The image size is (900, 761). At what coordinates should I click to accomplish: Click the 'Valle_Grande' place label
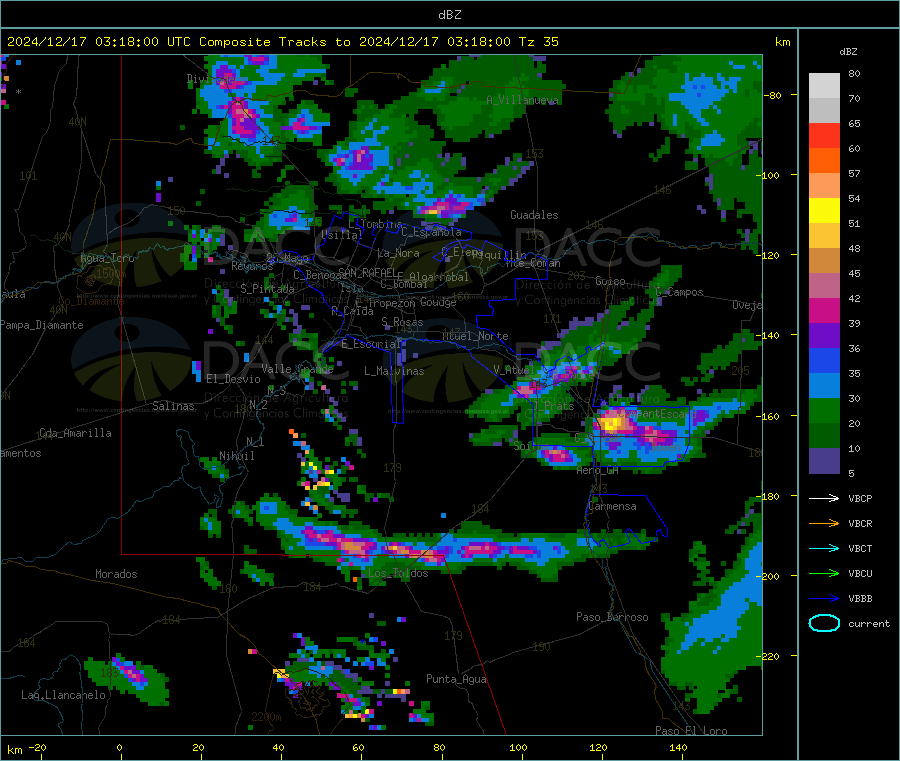(297, 368)
